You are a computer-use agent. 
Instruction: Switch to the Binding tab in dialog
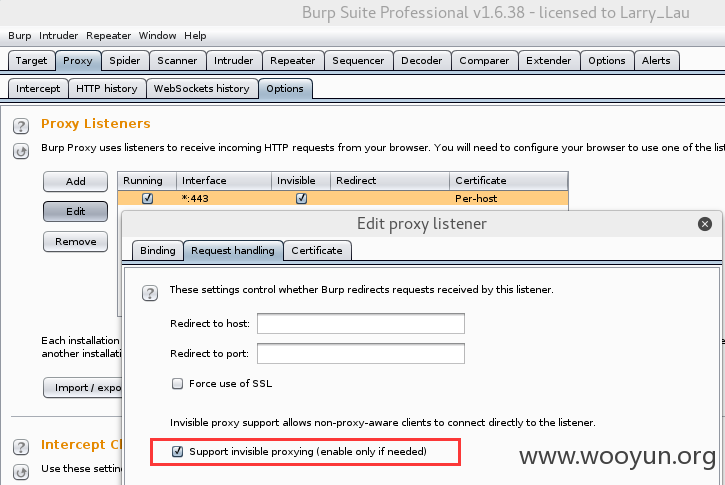point(158,251)
